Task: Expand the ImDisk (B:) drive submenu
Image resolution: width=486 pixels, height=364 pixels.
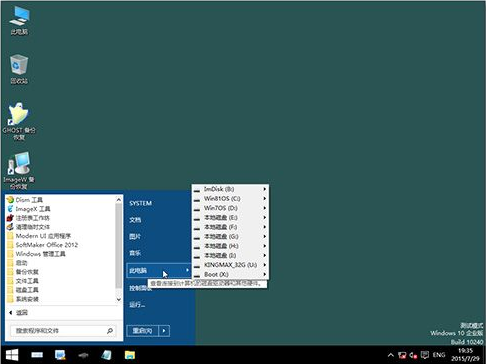Action: coord(230,189)
